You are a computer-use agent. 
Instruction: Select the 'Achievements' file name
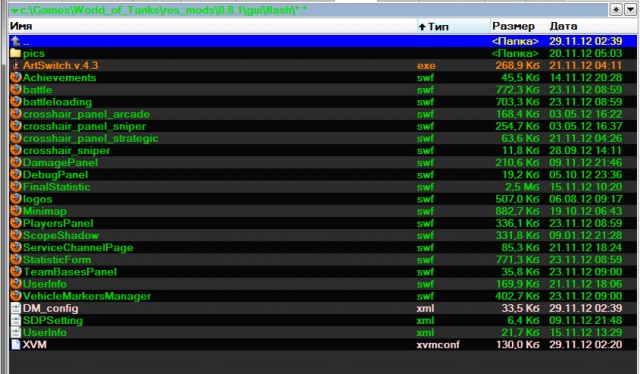[x=59, y=78]
